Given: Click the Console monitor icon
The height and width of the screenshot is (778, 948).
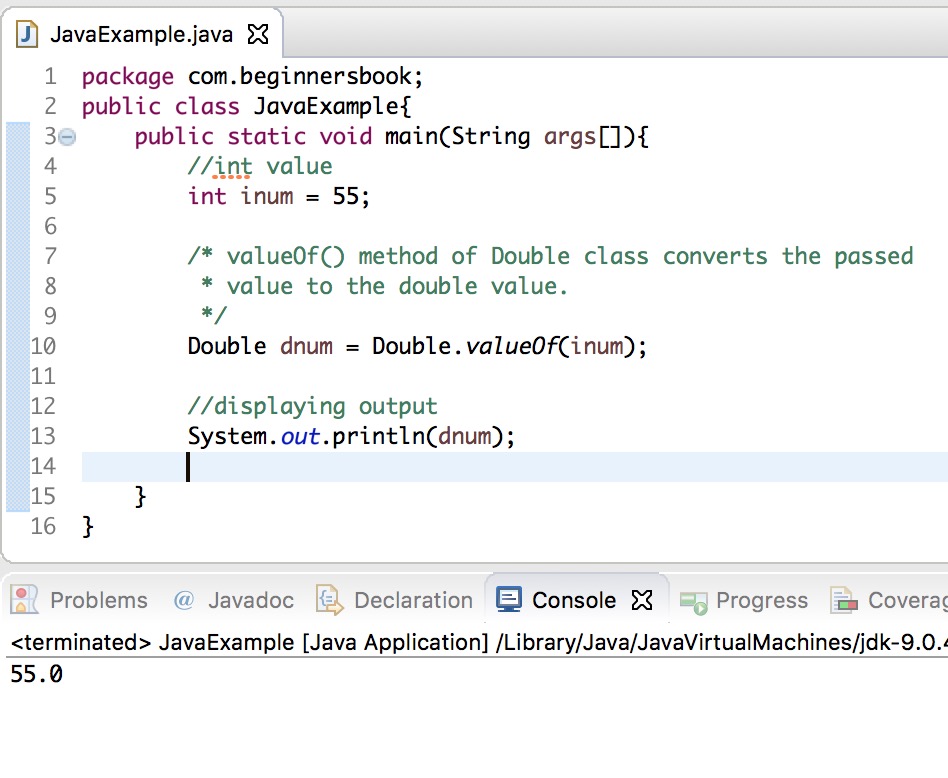Looking at the screenshot, I should (509, 600).
